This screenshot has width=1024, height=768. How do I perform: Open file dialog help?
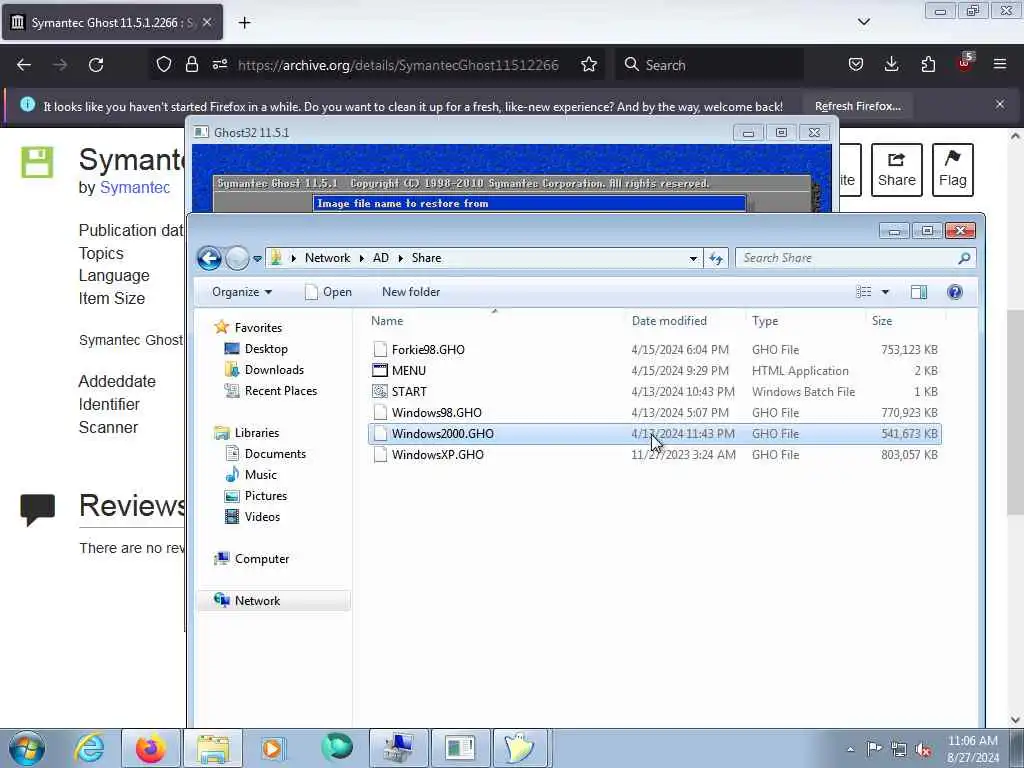coord(955,292)
